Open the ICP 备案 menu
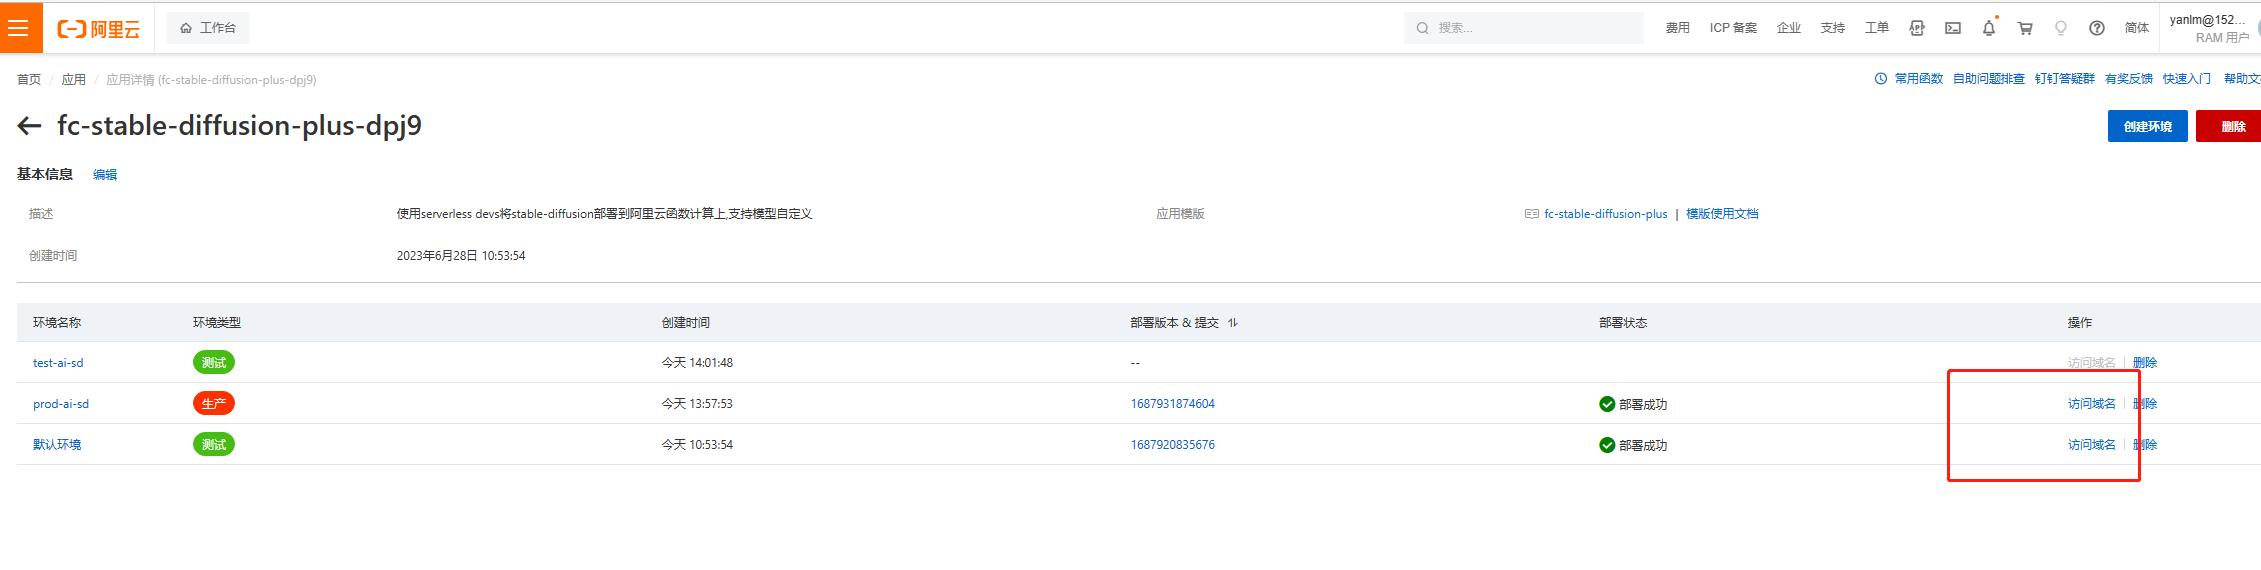Image resolution: width=2261 pixels, height=570 pixels. (1733, 28)
